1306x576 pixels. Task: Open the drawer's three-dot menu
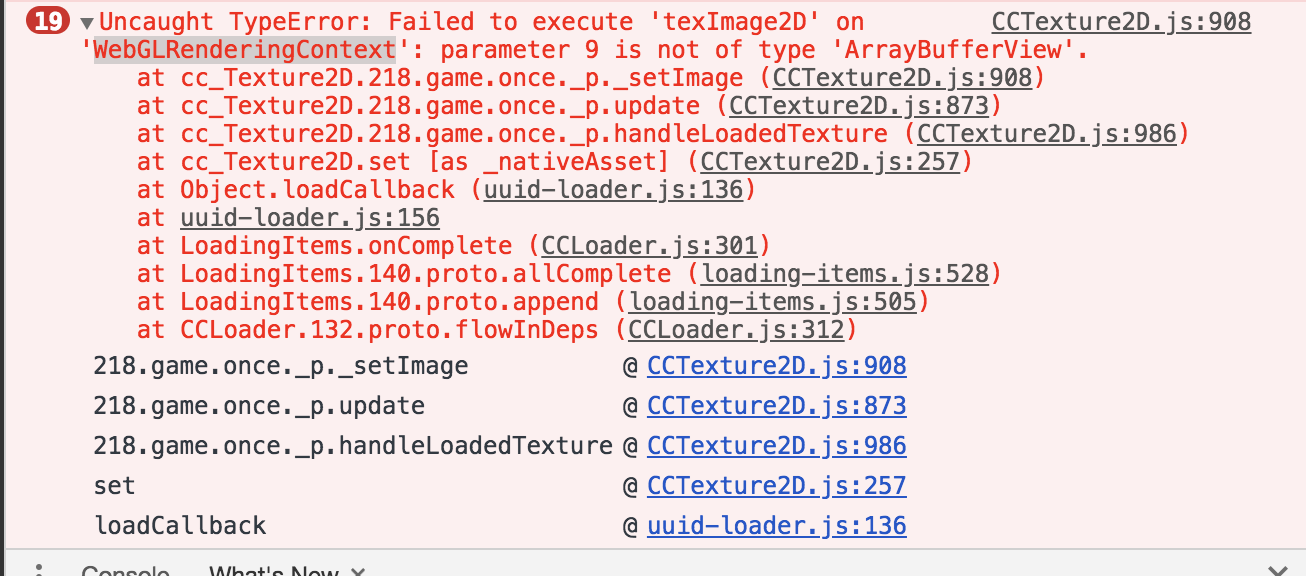click(x=39, y=570)
